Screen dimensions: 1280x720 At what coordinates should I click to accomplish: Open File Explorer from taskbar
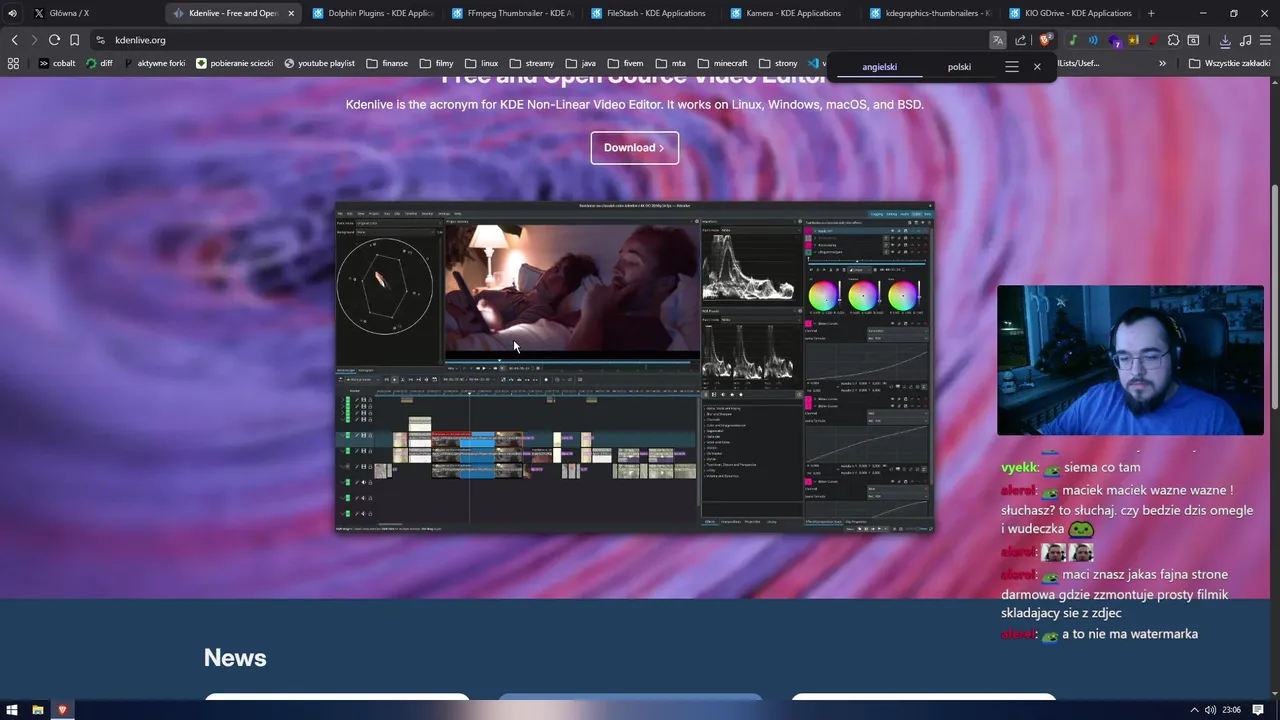tap(38, 710)
